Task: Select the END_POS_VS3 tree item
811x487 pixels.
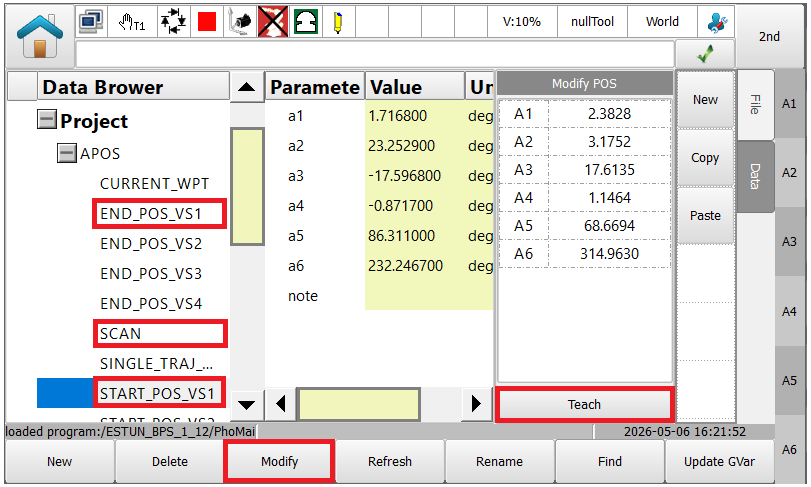Action: pyautogui.click(x=151, y=273)
